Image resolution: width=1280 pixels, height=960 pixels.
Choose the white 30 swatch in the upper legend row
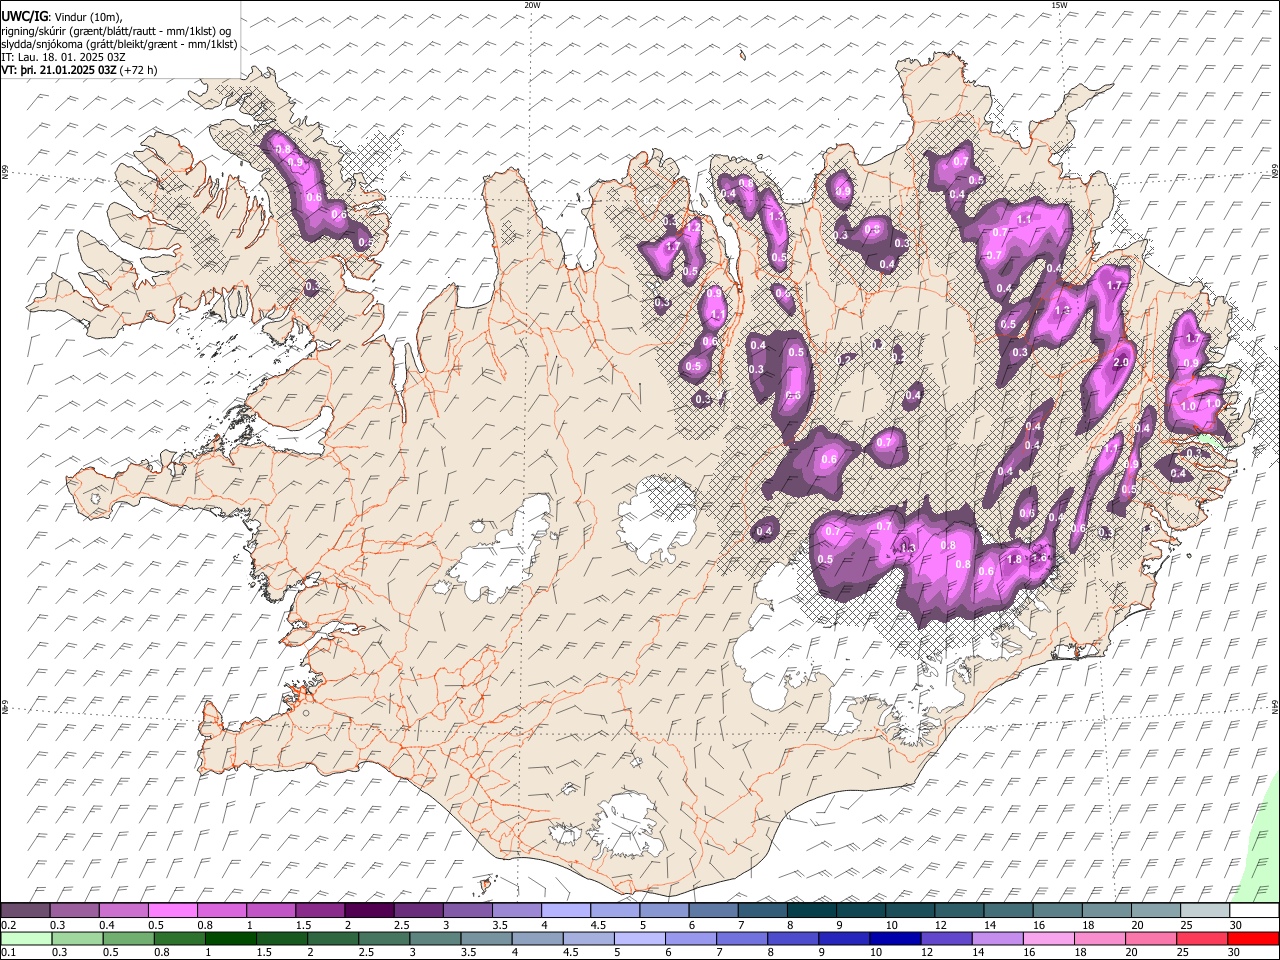[x=1253, y=910]
